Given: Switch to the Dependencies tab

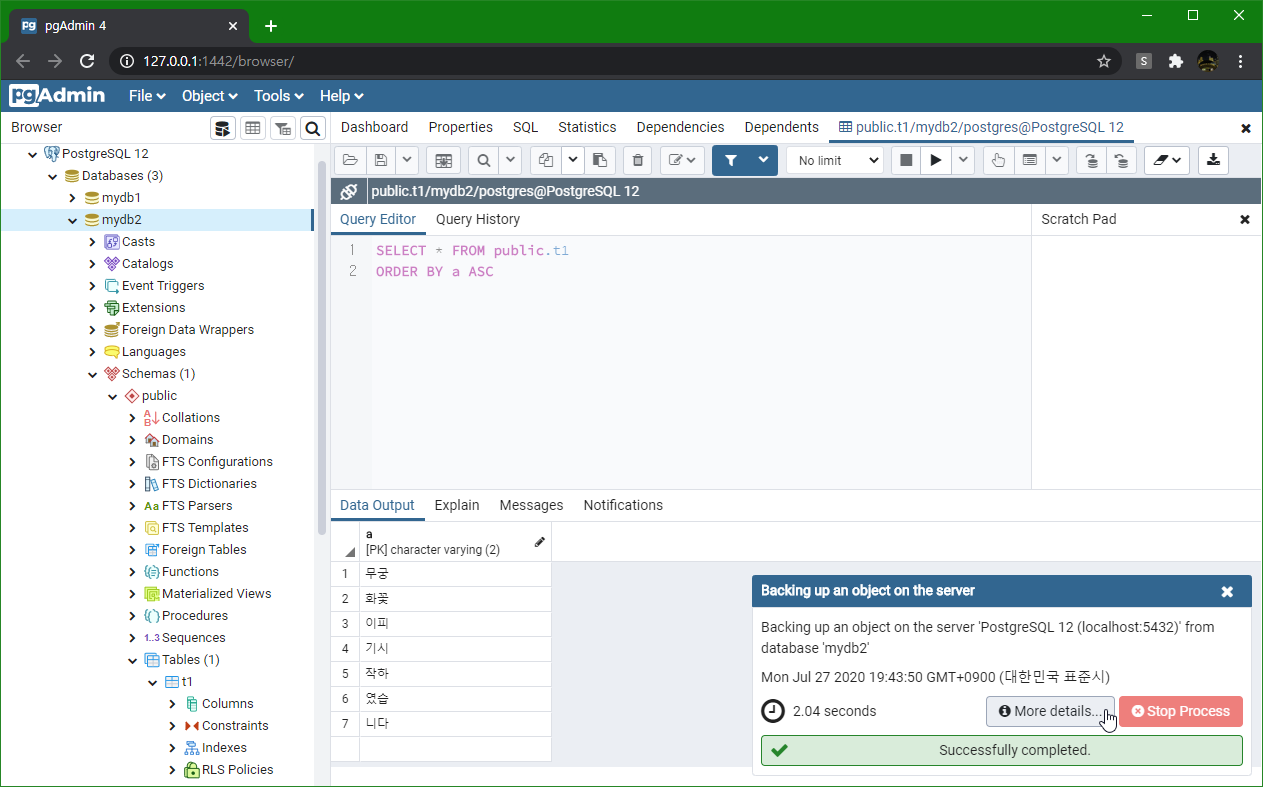Looking at the screenshot, I should (x=681, y=127).
